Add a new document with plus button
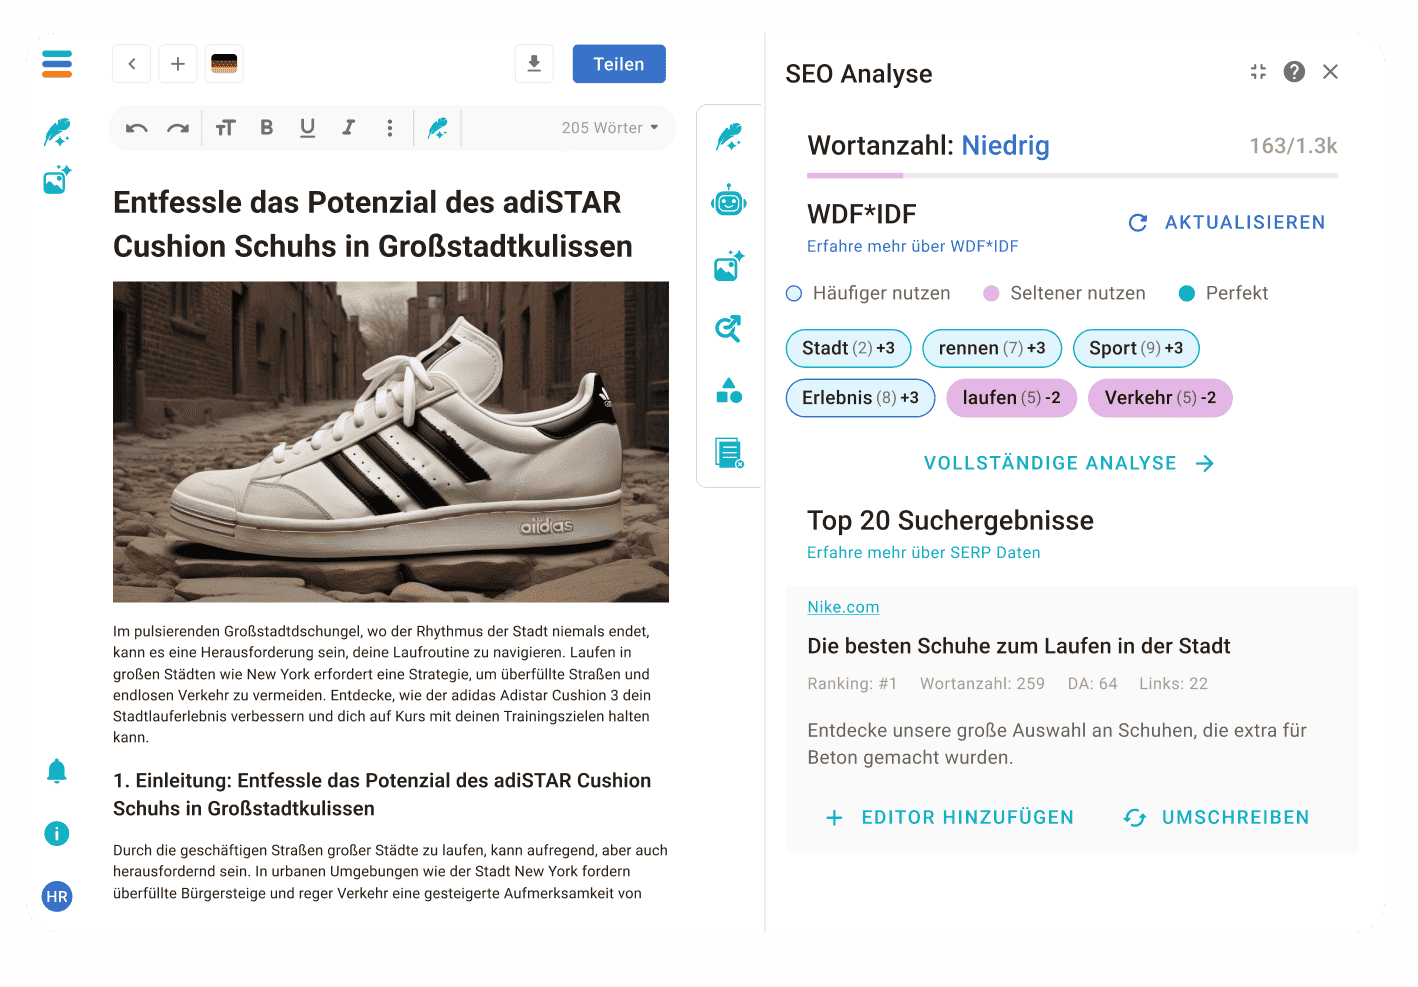 (178, 64)
